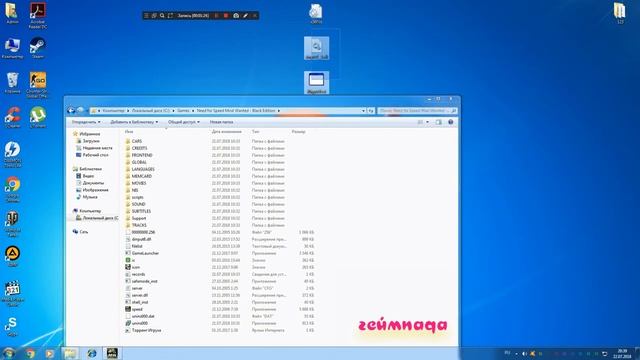Open the Добавить в библиотеку dropdown
This screenshot has width=640, height=360.
[x=134, y=122]
